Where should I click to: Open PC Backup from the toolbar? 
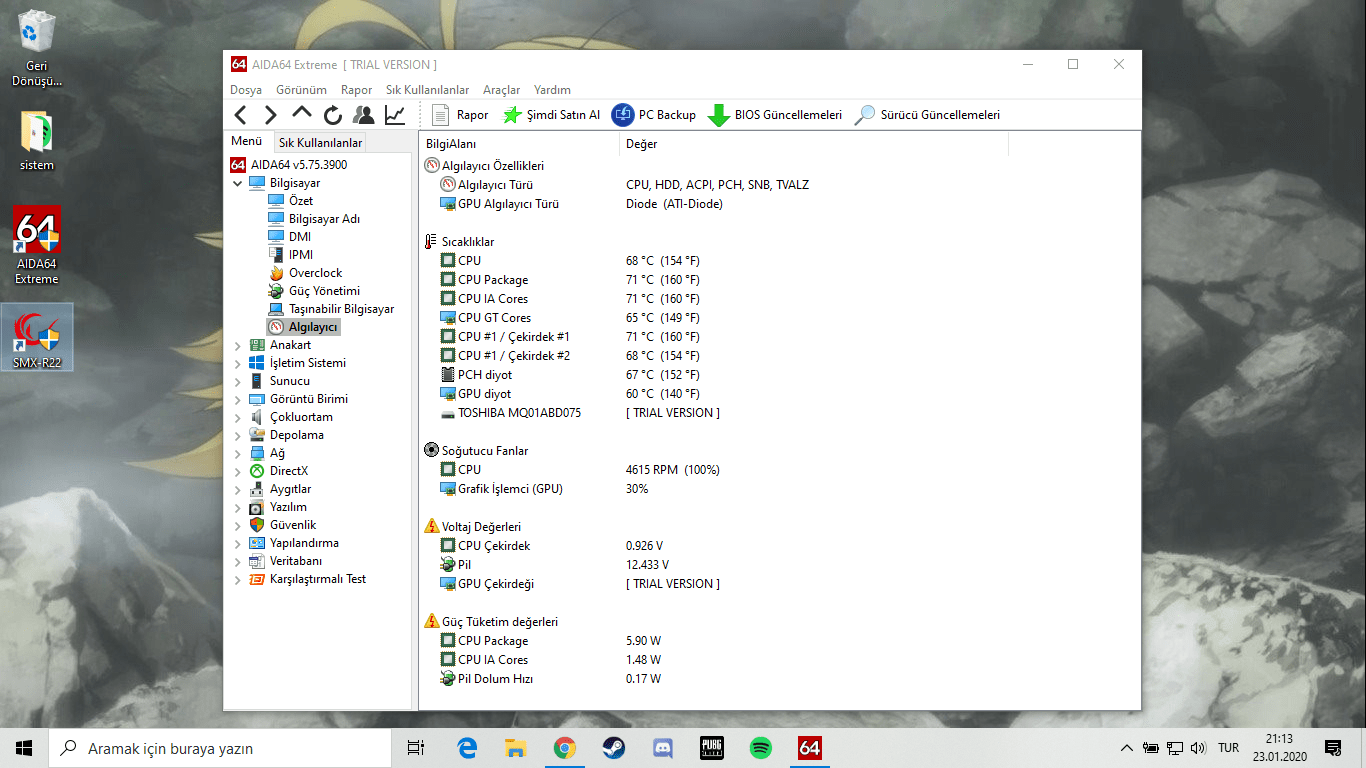pyautogui.click(x=654, y=115)
